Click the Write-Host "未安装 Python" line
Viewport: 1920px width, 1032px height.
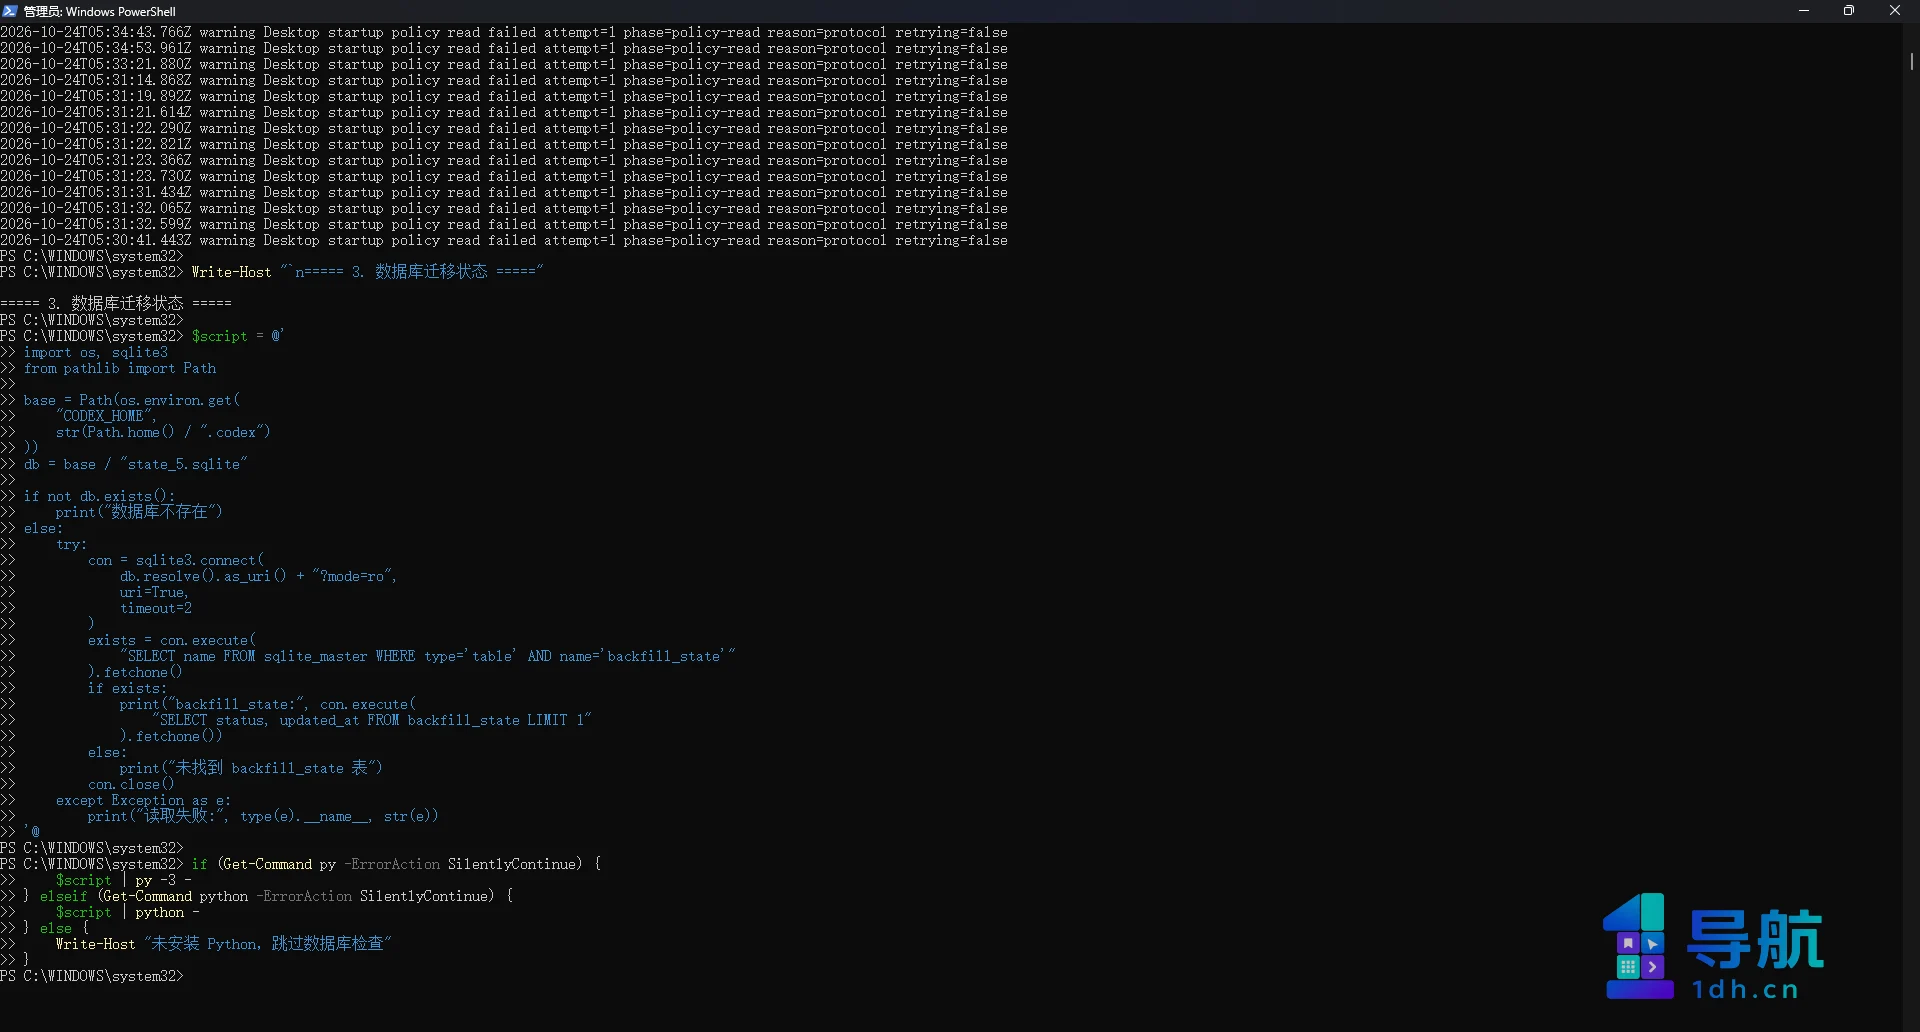point(224,944)
